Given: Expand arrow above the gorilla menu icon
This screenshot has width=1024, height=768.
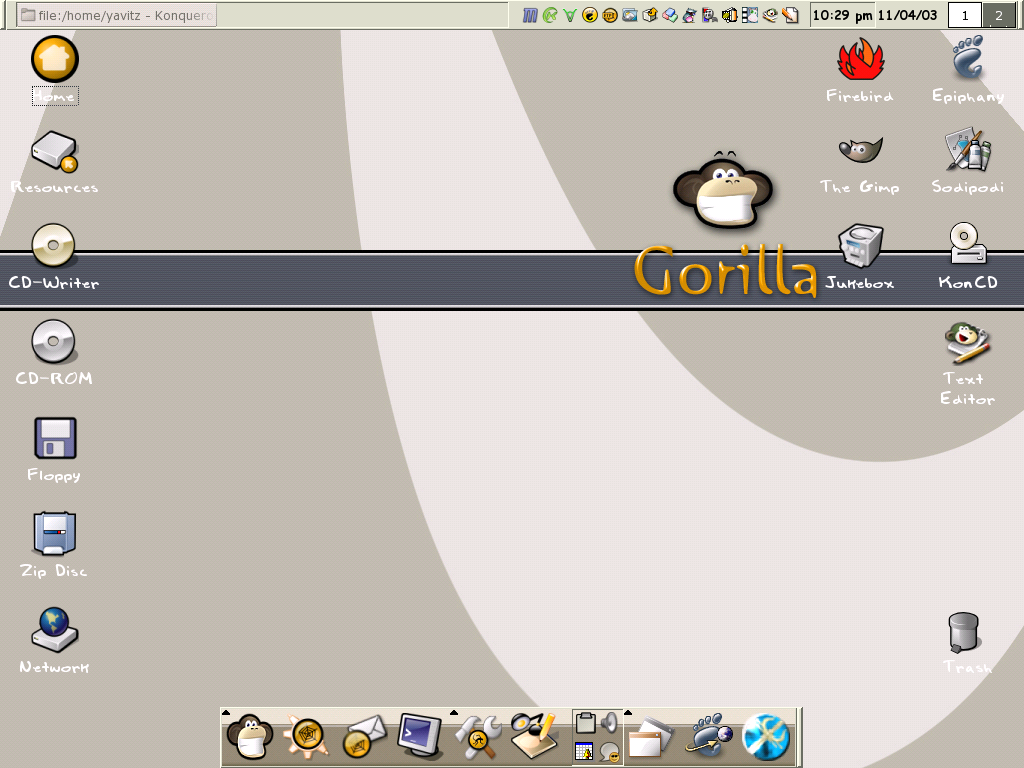Looking at the screenshot, I should 225,712.
